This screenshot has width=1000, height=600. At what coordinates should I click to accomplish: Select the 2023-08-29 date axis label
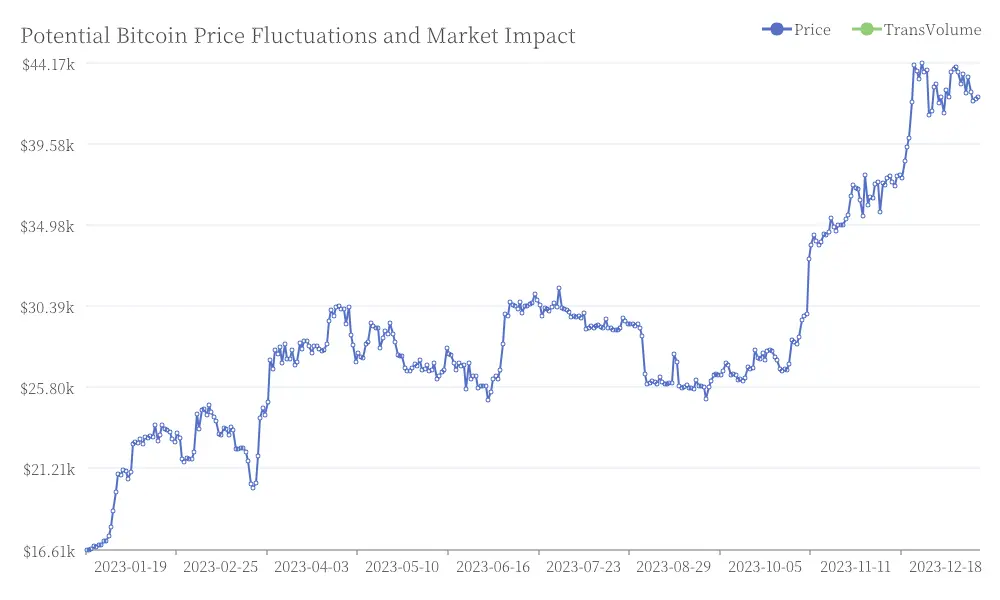[673, 567]
